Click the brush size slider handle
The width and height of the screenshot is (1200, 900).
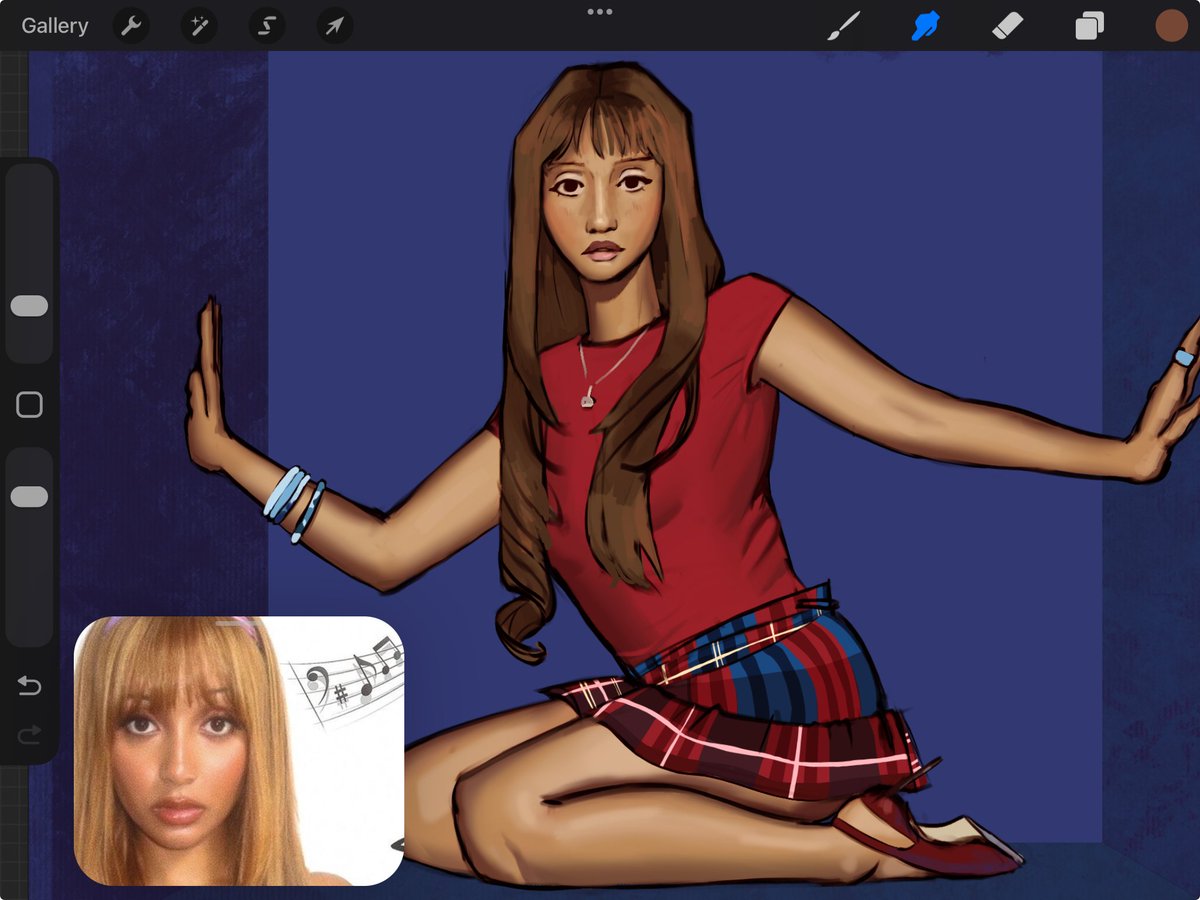tap(29, 306)
